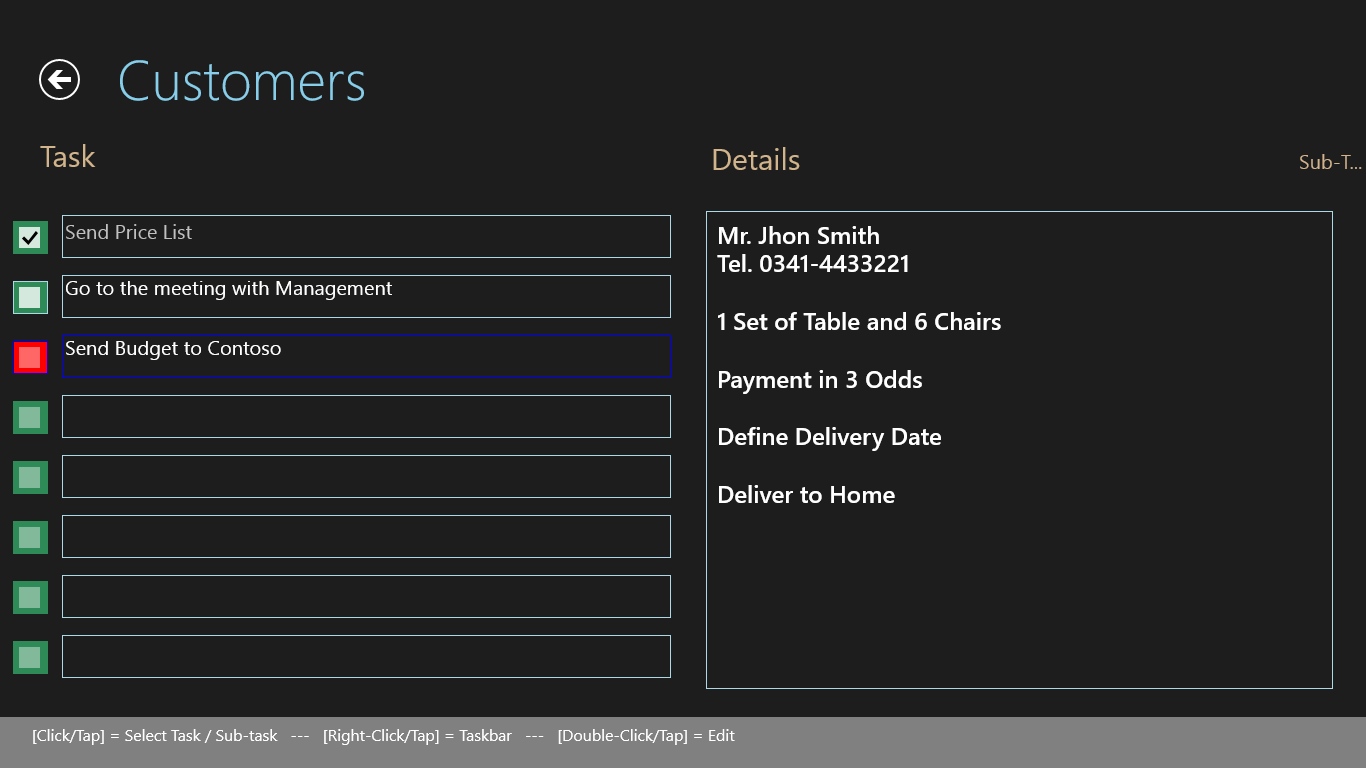Click the Tel. 0341-4433221 phone number line

(813, 264)
